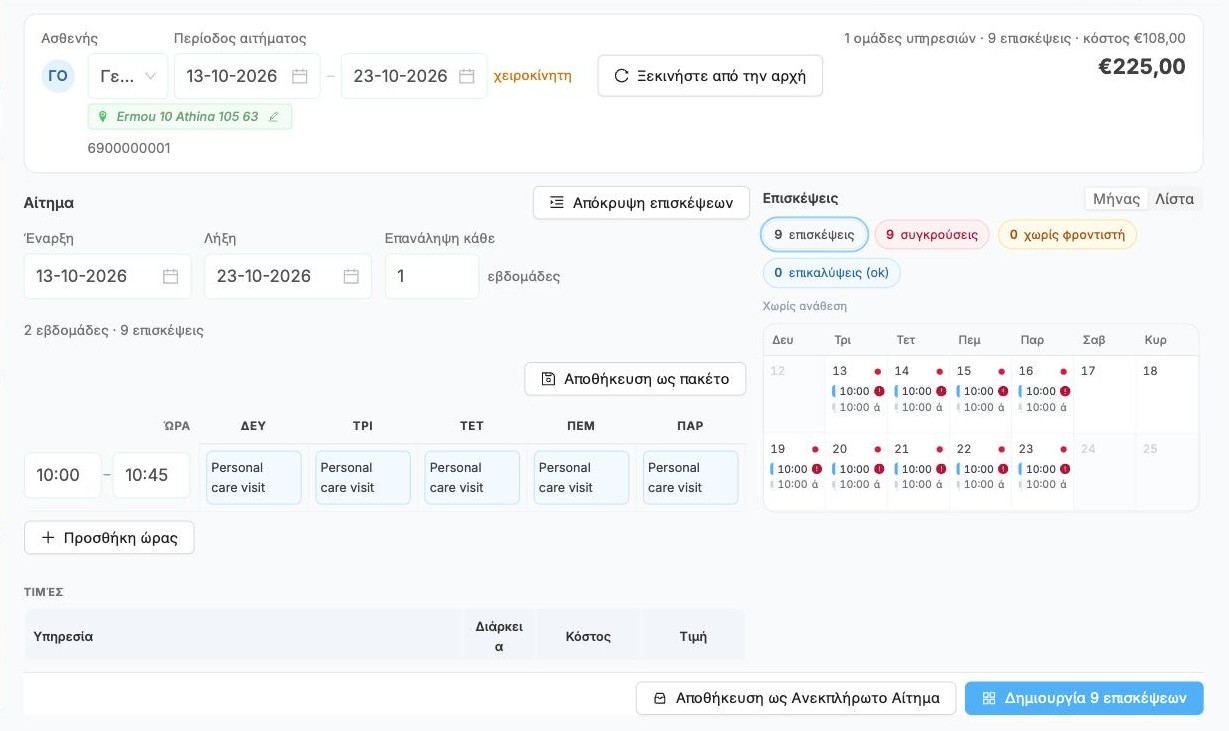This screenshot has width=1229, height=731.
Task: Click the calendar icon in the Έναρξη field
Action: point(171,276)
